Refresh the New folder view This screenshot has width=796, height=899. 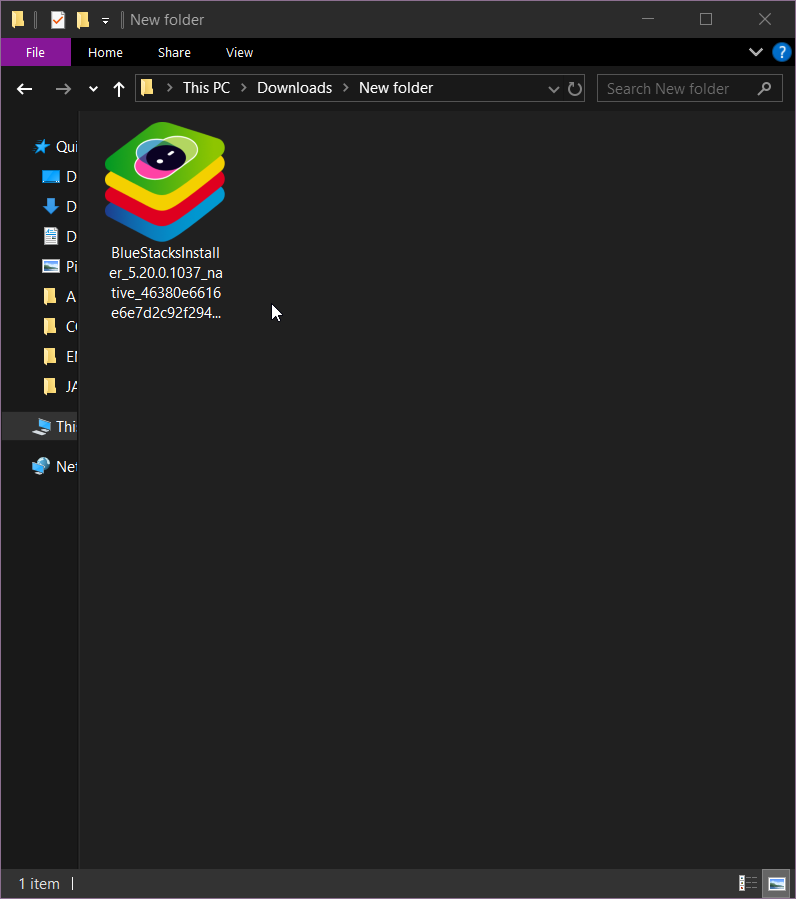pyautogui.click(x=575, y=89)
